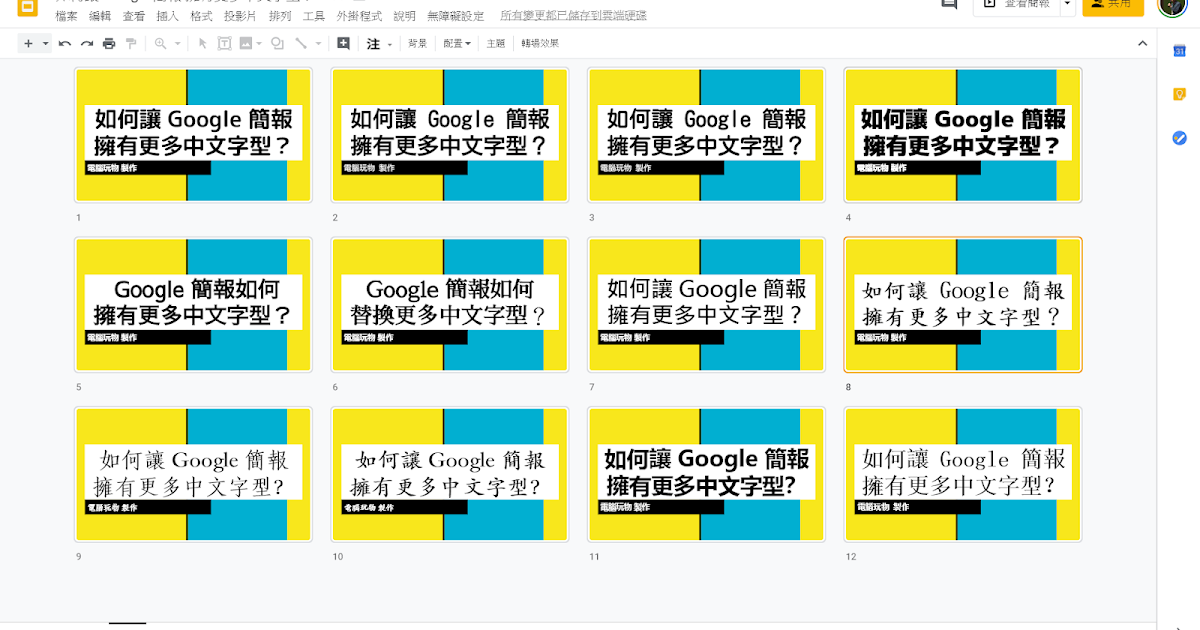Select slide 4 thumbnail with bold title

tap(963, 135)
